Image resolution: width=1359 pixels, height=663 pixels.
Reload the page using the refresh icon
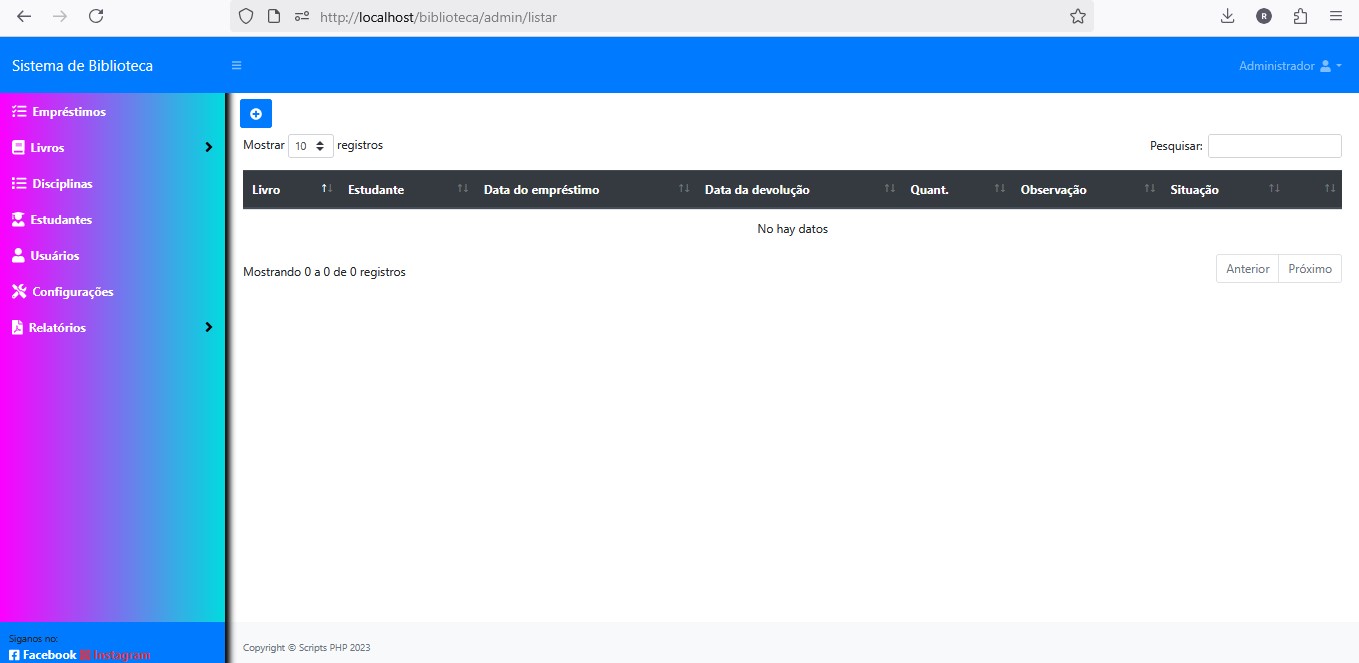(96, 16)
